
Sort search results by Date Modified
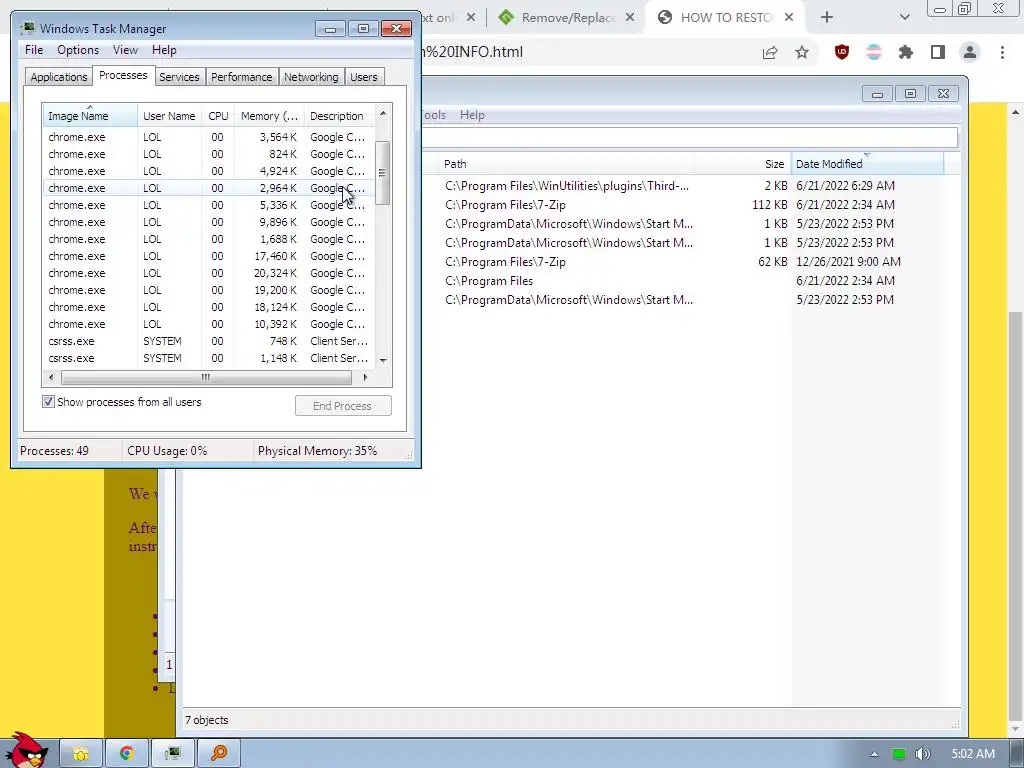pos(867,164)
